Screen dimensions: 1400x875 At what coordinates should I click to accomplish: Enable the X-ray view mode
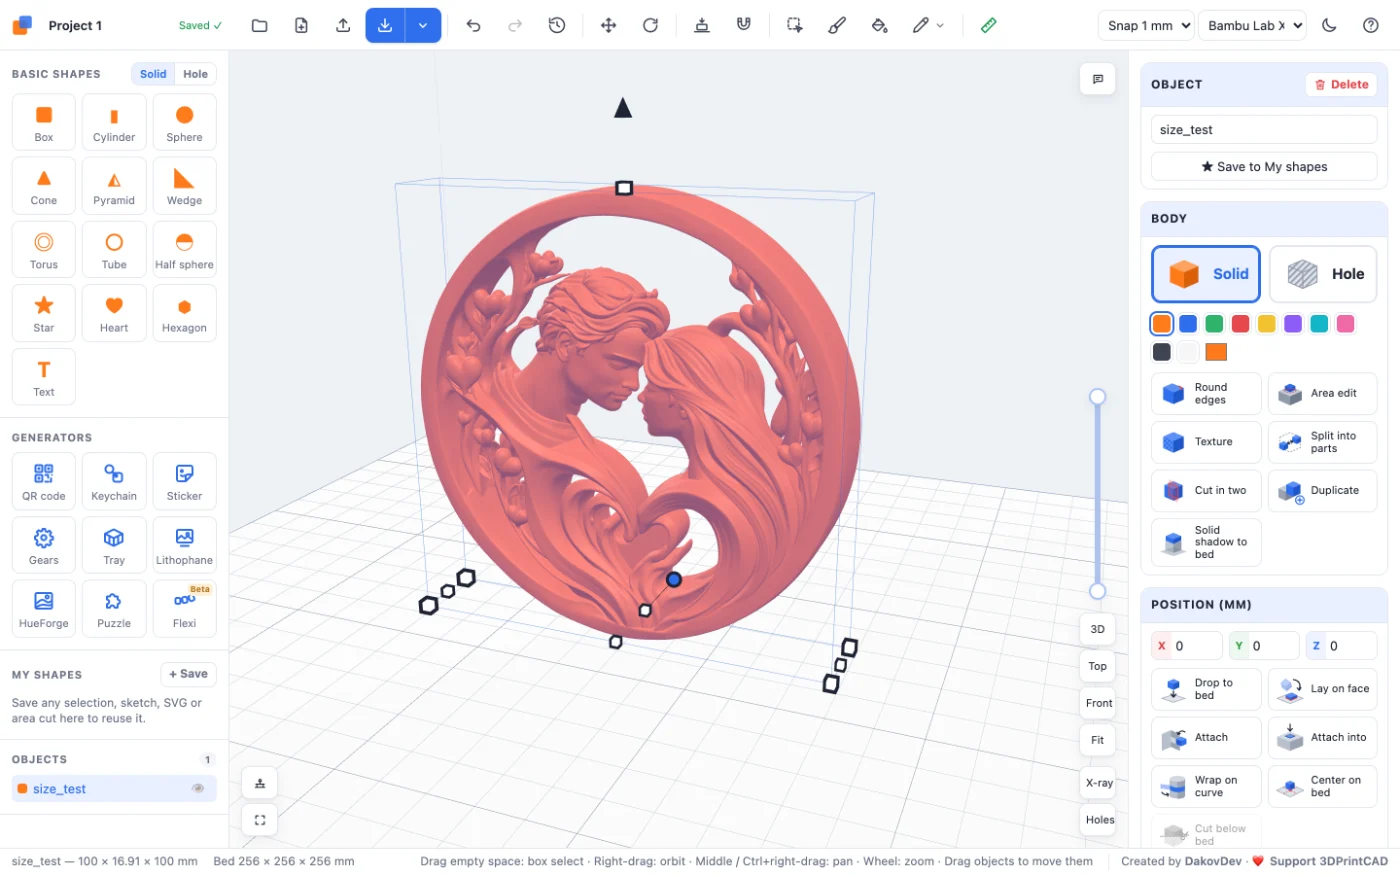pyautogui.click(x=1099, y=783)
